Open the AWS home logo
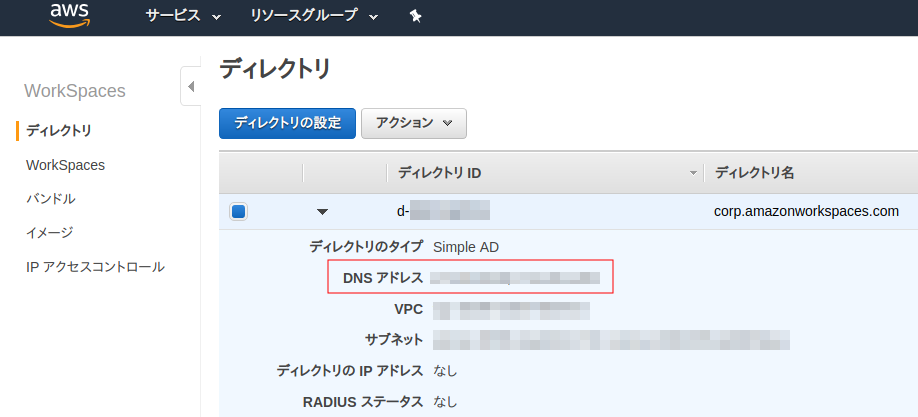This screenshot has height=417, width=918. click(69, 15)
